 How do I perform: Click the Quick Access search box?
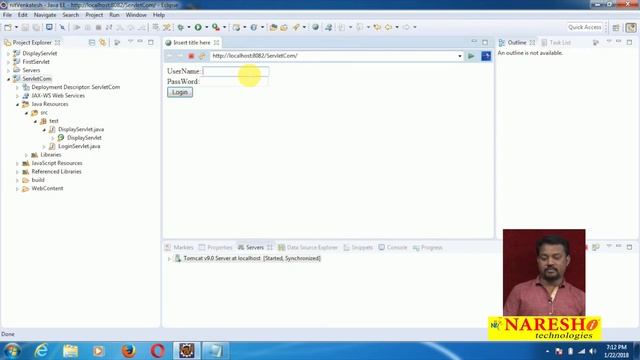pyautogui.click(x=584, y=27)
